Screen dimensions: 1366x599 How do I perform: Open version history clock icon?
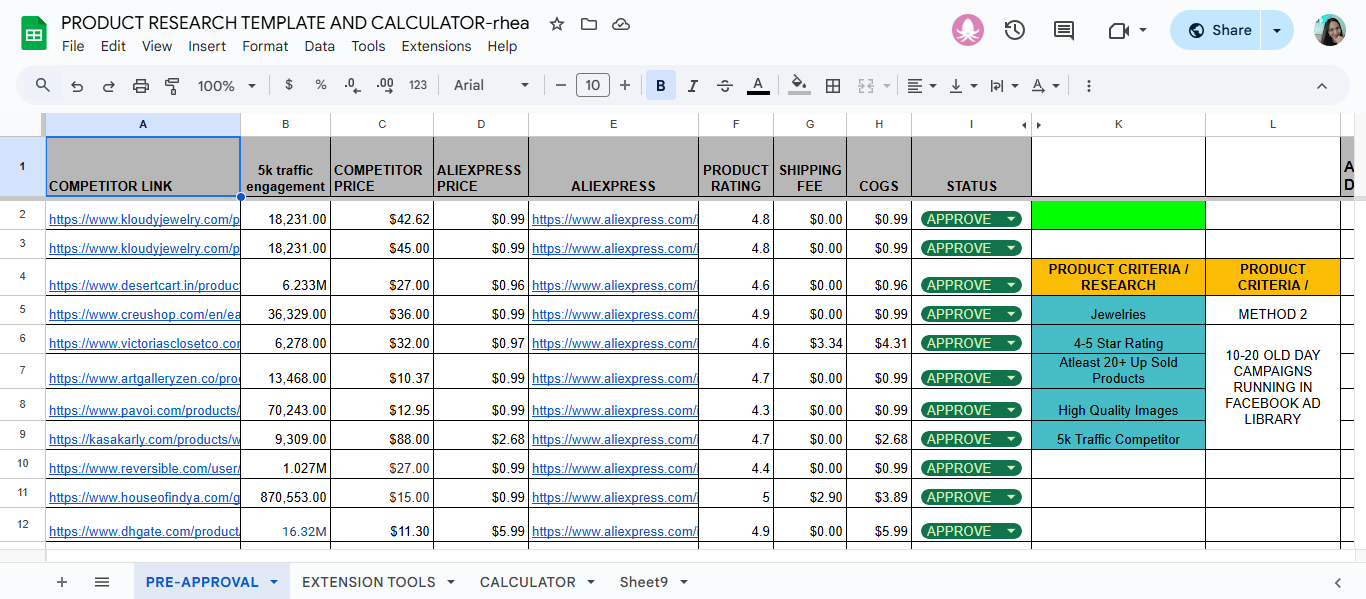click(1014, 30)
